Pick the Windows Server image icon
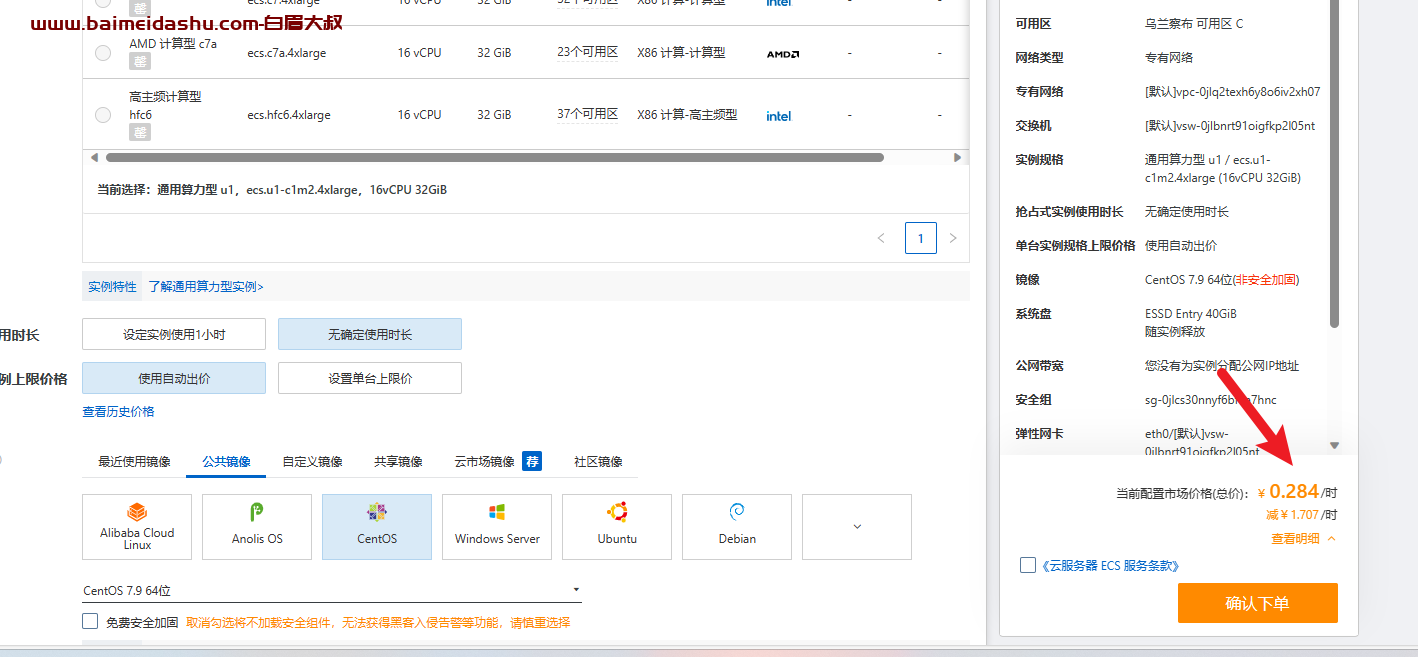 497,513
